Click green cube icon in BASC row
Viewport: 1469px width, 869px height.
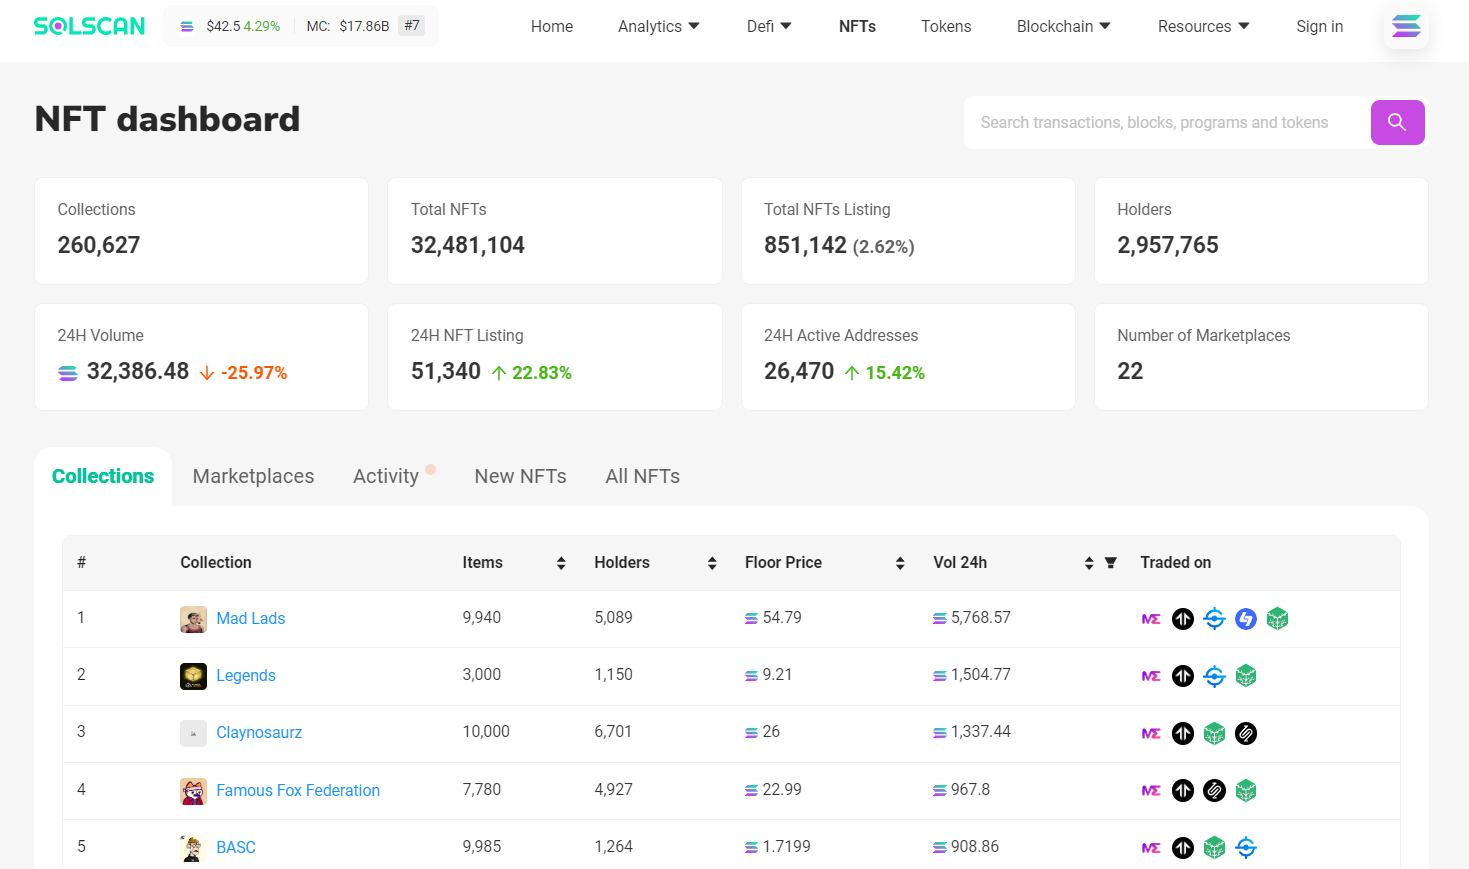pos(1214,848)
